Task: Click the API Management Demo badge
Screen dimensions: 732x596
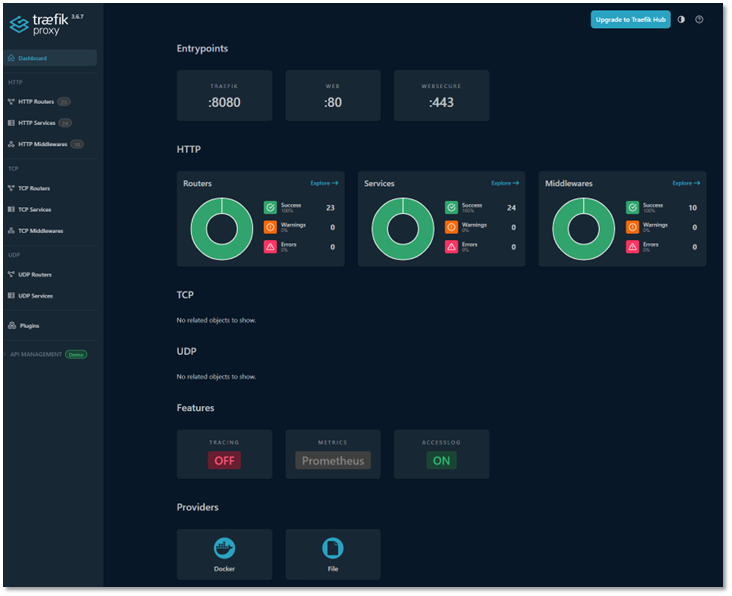Action: click(x=76, y=355)
